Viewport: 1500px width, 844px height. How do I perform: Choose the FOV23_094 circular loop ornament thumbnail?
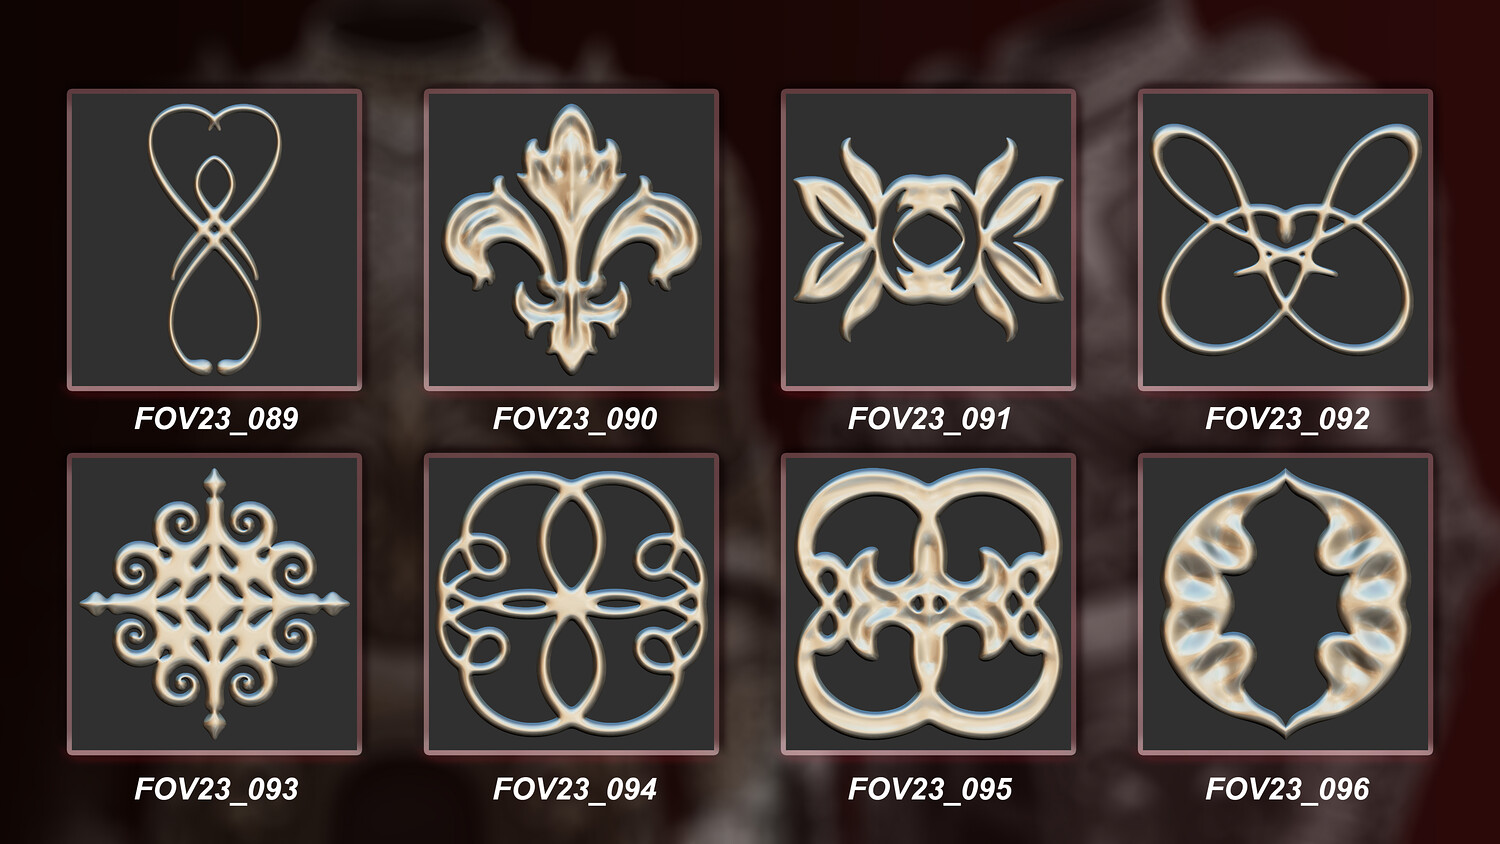point(571,604)
